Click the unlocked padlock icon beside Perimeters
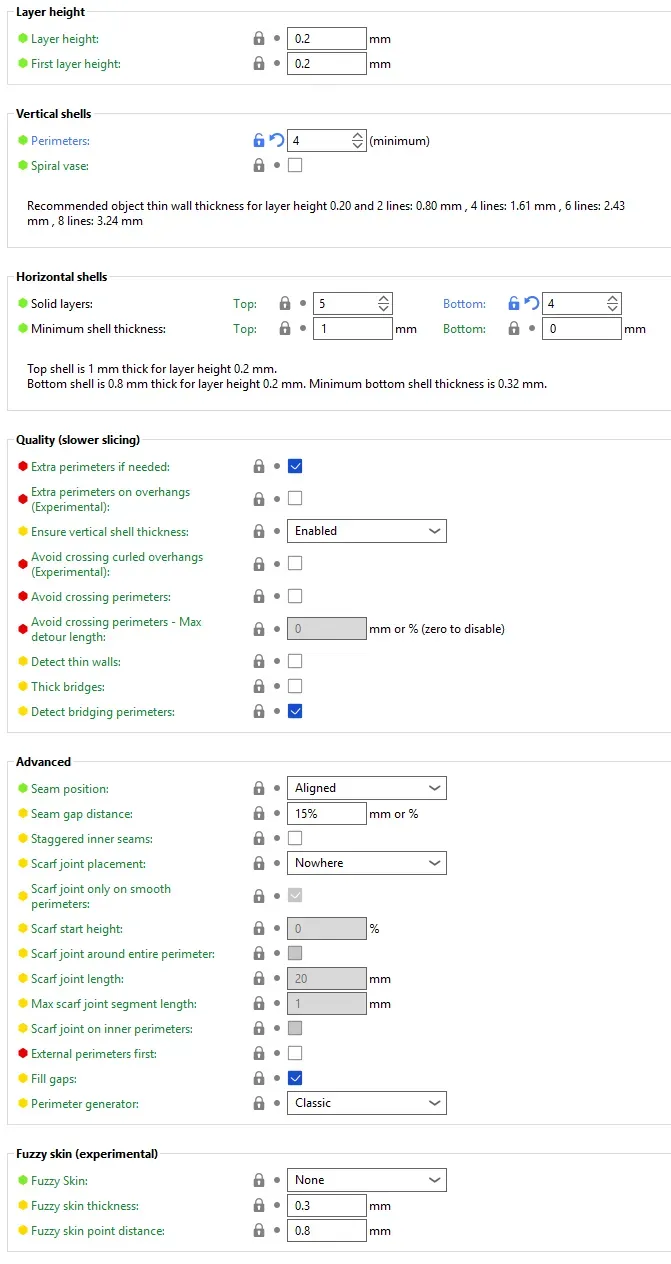671x1264 pixels. point(259,141)
